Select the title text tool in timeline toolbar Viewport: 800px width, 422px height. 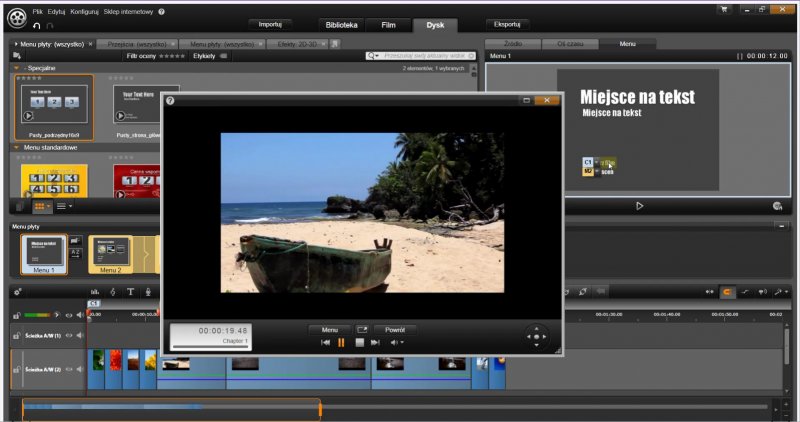(x=130, y=292)
